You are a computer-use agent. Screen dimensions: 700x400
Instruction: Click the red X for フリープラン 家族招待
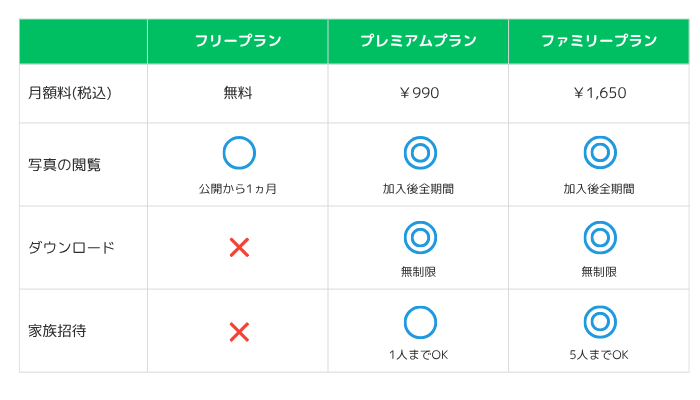pyautogui.click(x=239, y=332)
